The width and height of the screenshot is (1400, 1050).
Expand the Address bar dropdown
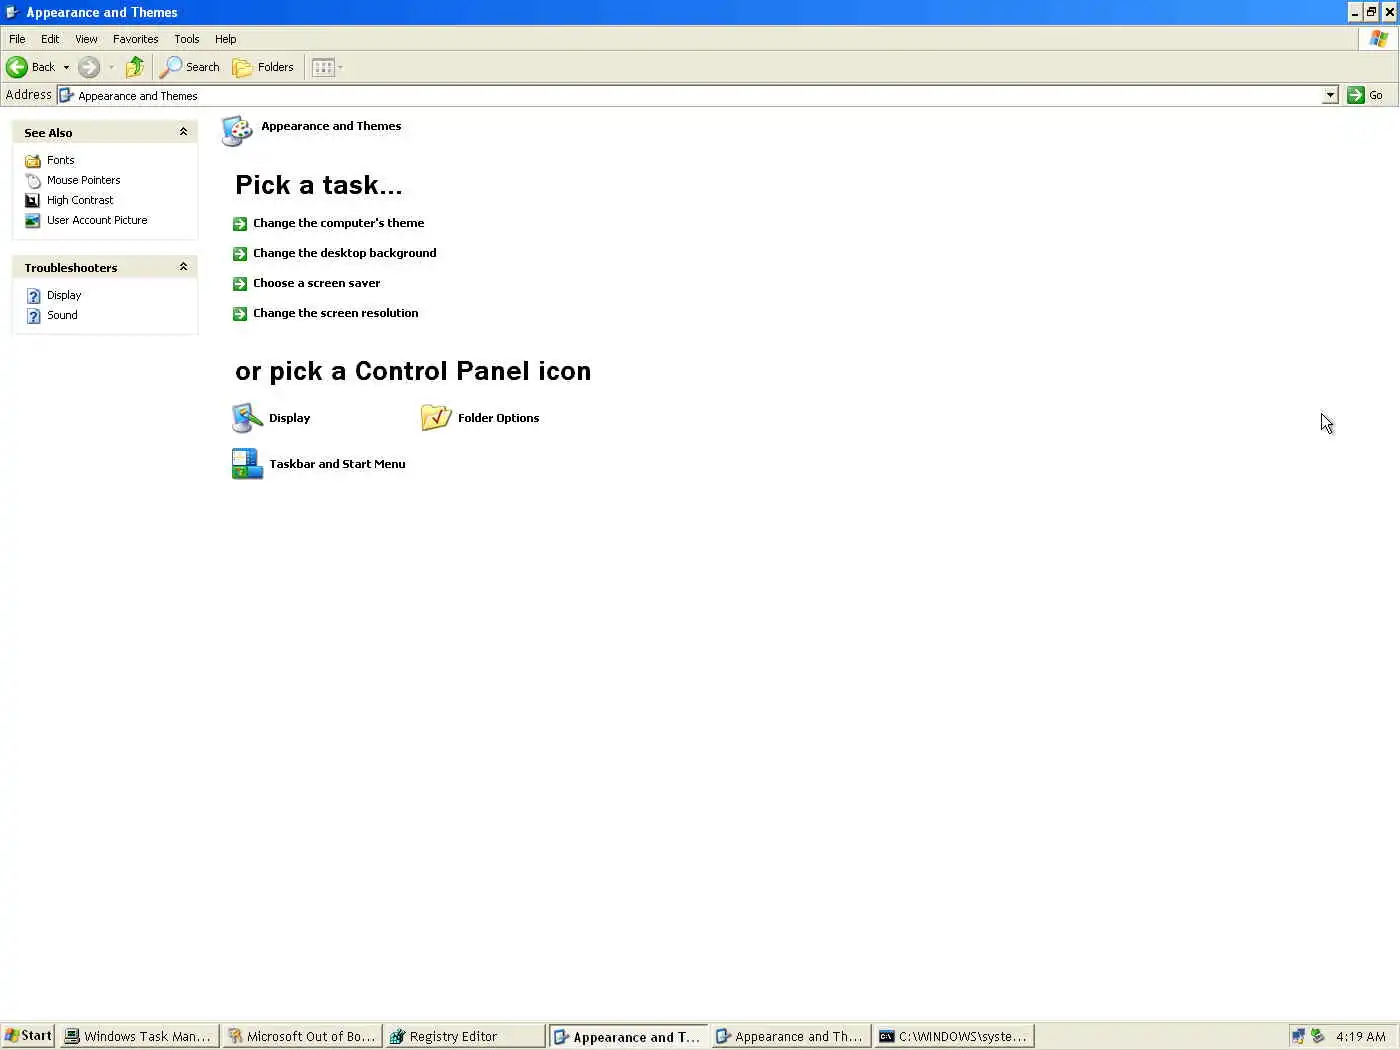1330,95
